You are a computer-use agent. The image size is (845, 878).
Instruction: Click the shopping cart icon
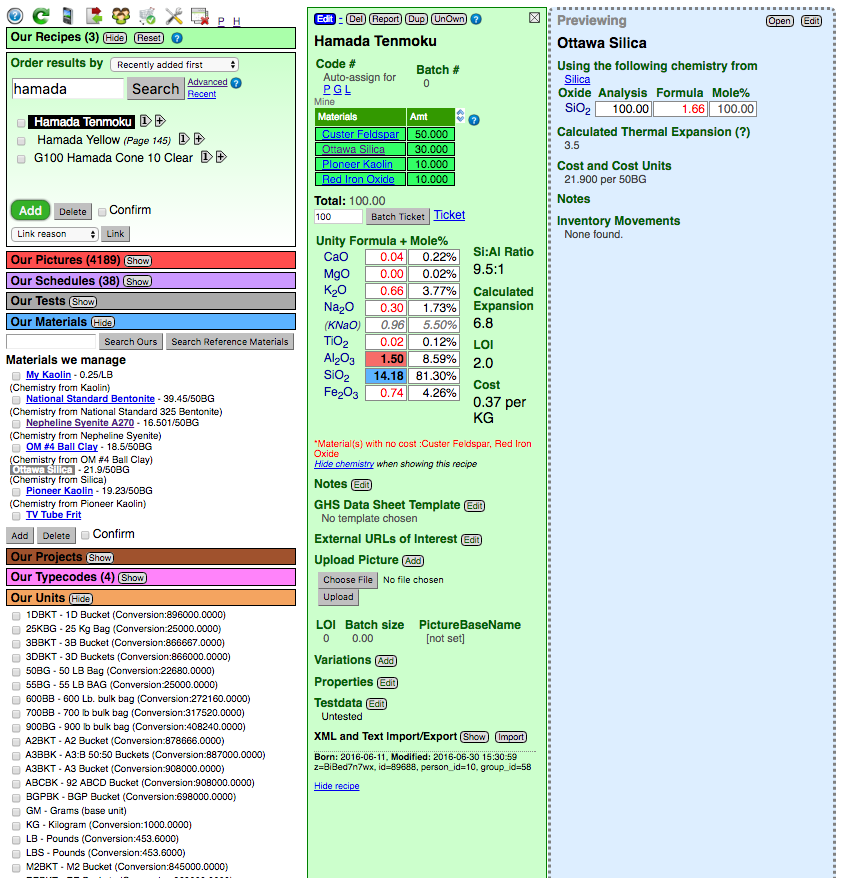[x=147, y=16]
